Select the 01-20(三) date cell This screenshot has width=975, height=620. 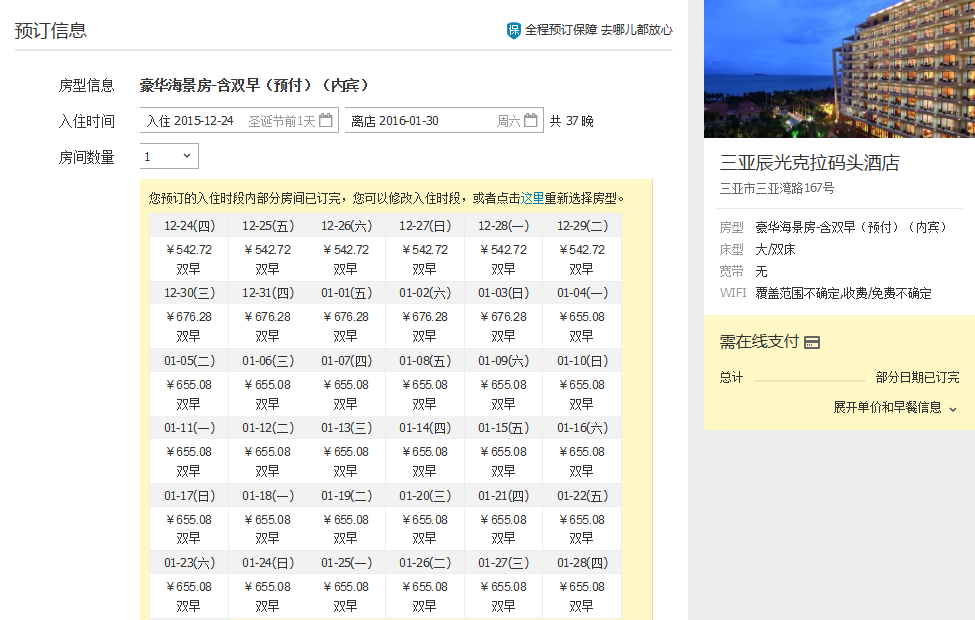(425, 496)
